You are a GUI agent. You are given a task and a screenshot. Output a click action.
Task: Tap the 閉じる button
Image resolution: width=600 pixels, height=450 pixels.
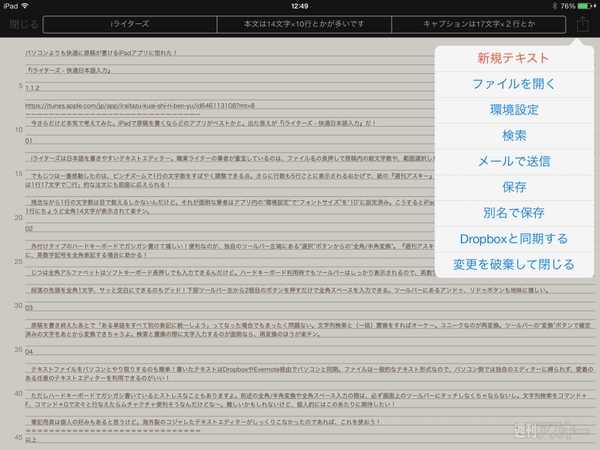point(24,24)
